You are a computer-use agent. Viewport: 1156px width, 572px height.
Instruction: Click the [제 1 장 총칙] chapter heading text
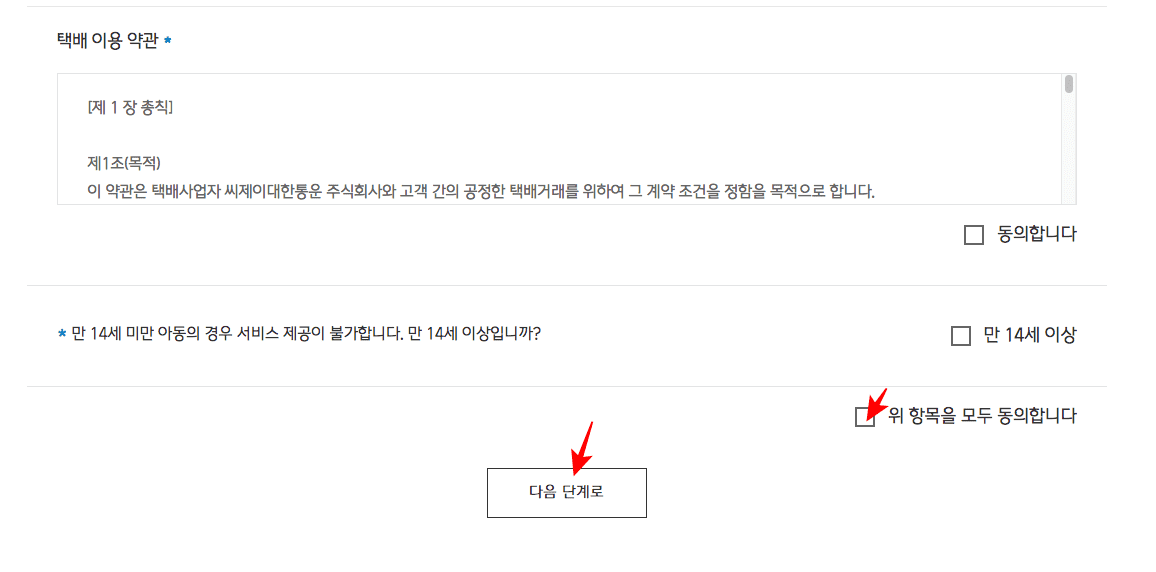pos(130,108)
